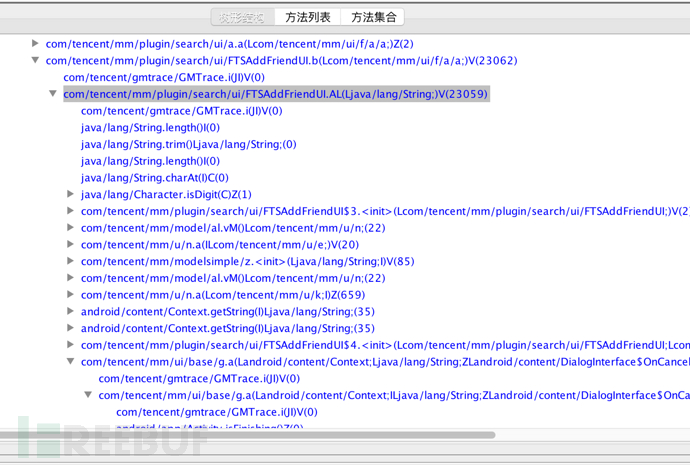Switch to the 方法集合 tab
Image resolution: width=690 pixels, height=465 pixels.
click(x=373, y=18)
